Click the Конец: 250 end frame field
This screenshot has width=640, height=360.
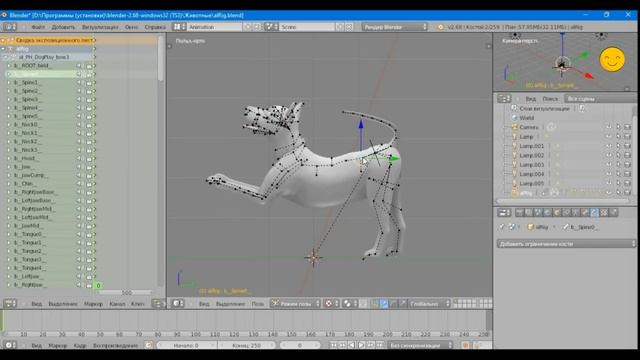[x=246, y=345]
